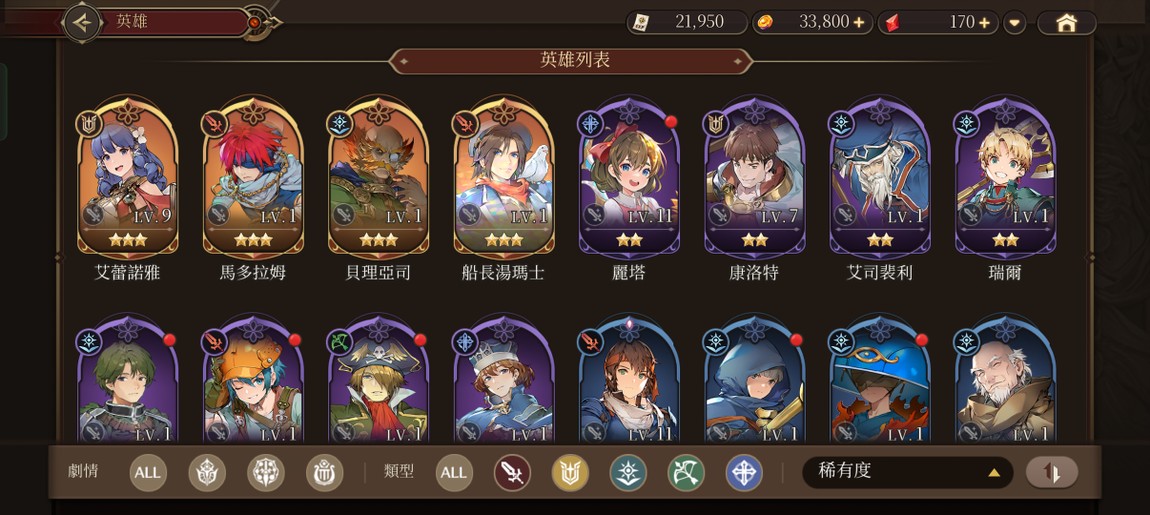Toggle the sort order direction button
Viewport: 1150px width, 515px height.
click(1052, 472)
